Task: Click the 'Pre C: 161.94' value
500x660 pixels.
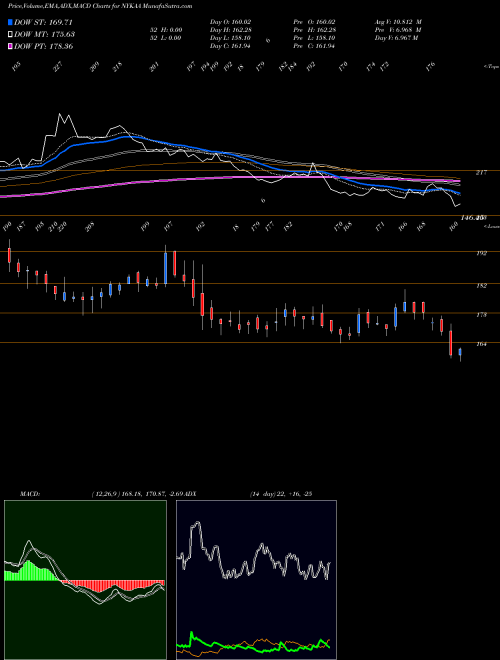Action: point(316,46)
